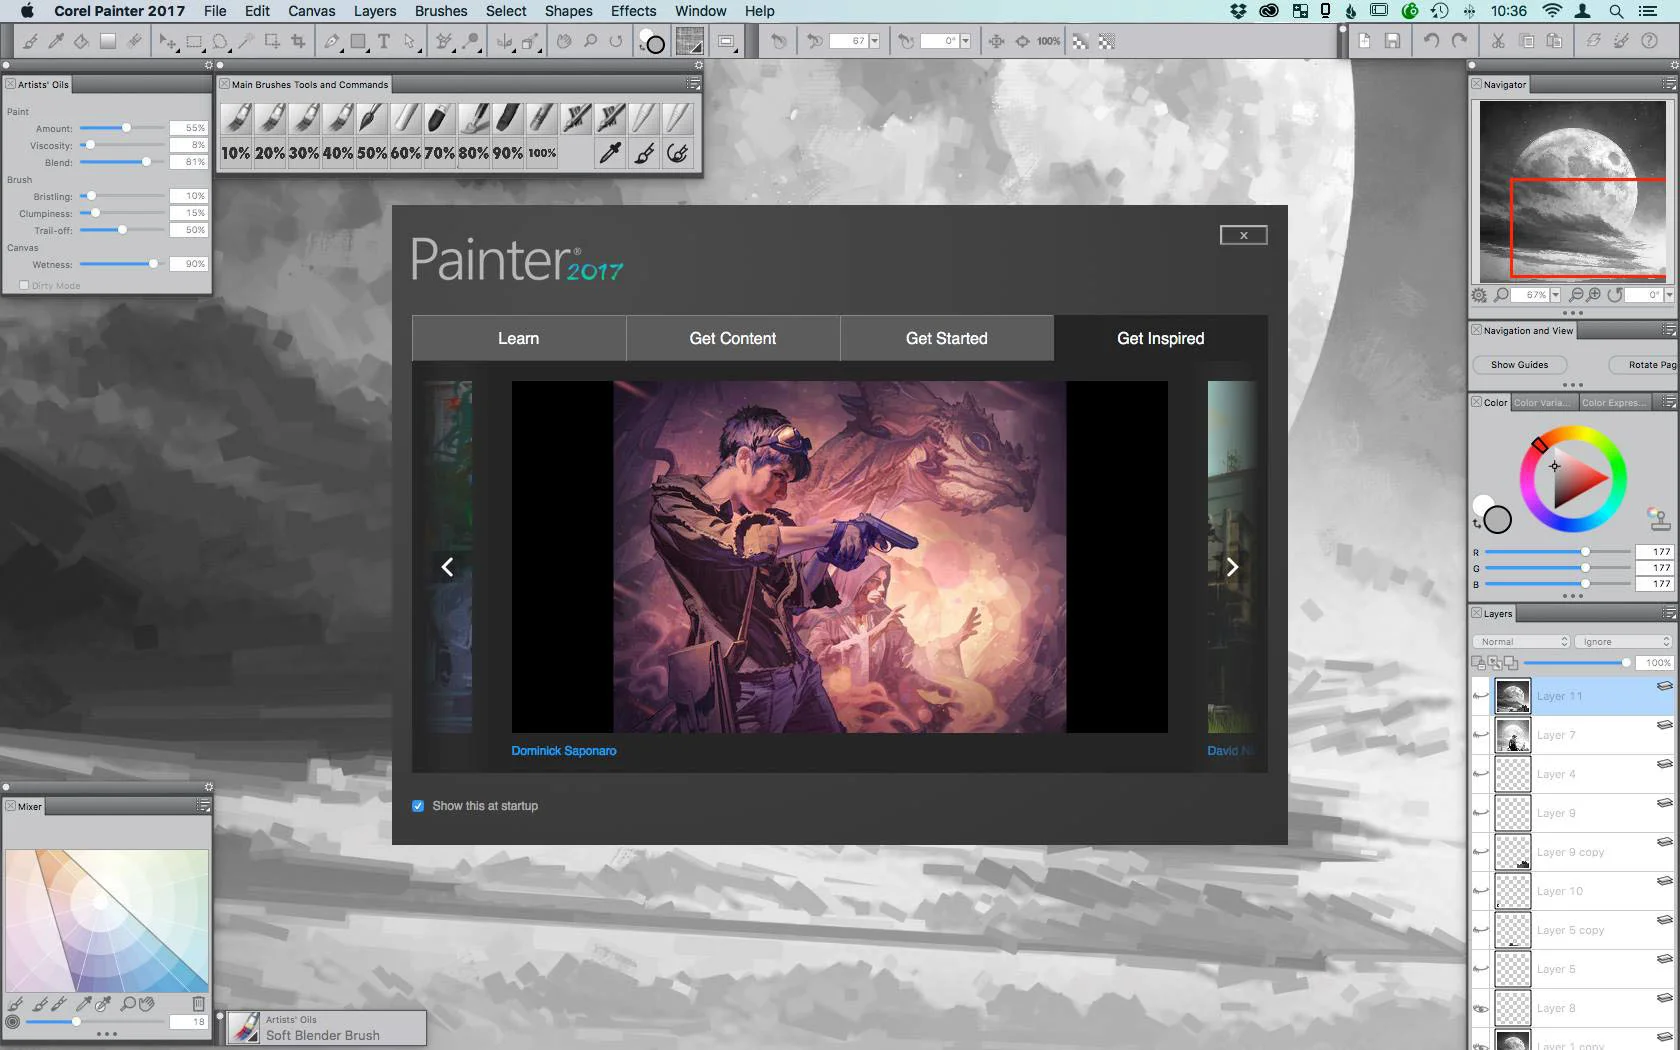The width and height of the screenshot is (1680, 1050).
Task: Open the Mixer panel options menu
Action: point(204,806)
